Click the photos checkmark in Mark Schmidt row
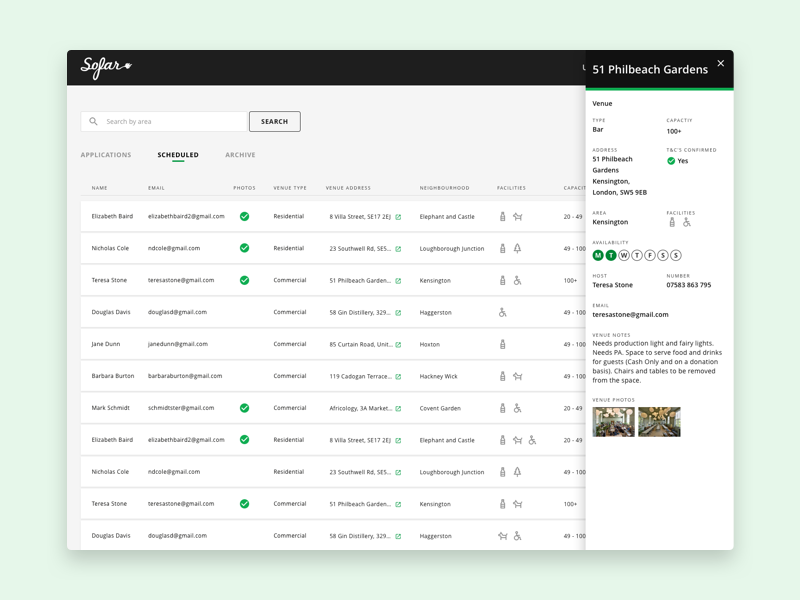800x600 pixels. [x=244, y=408]
